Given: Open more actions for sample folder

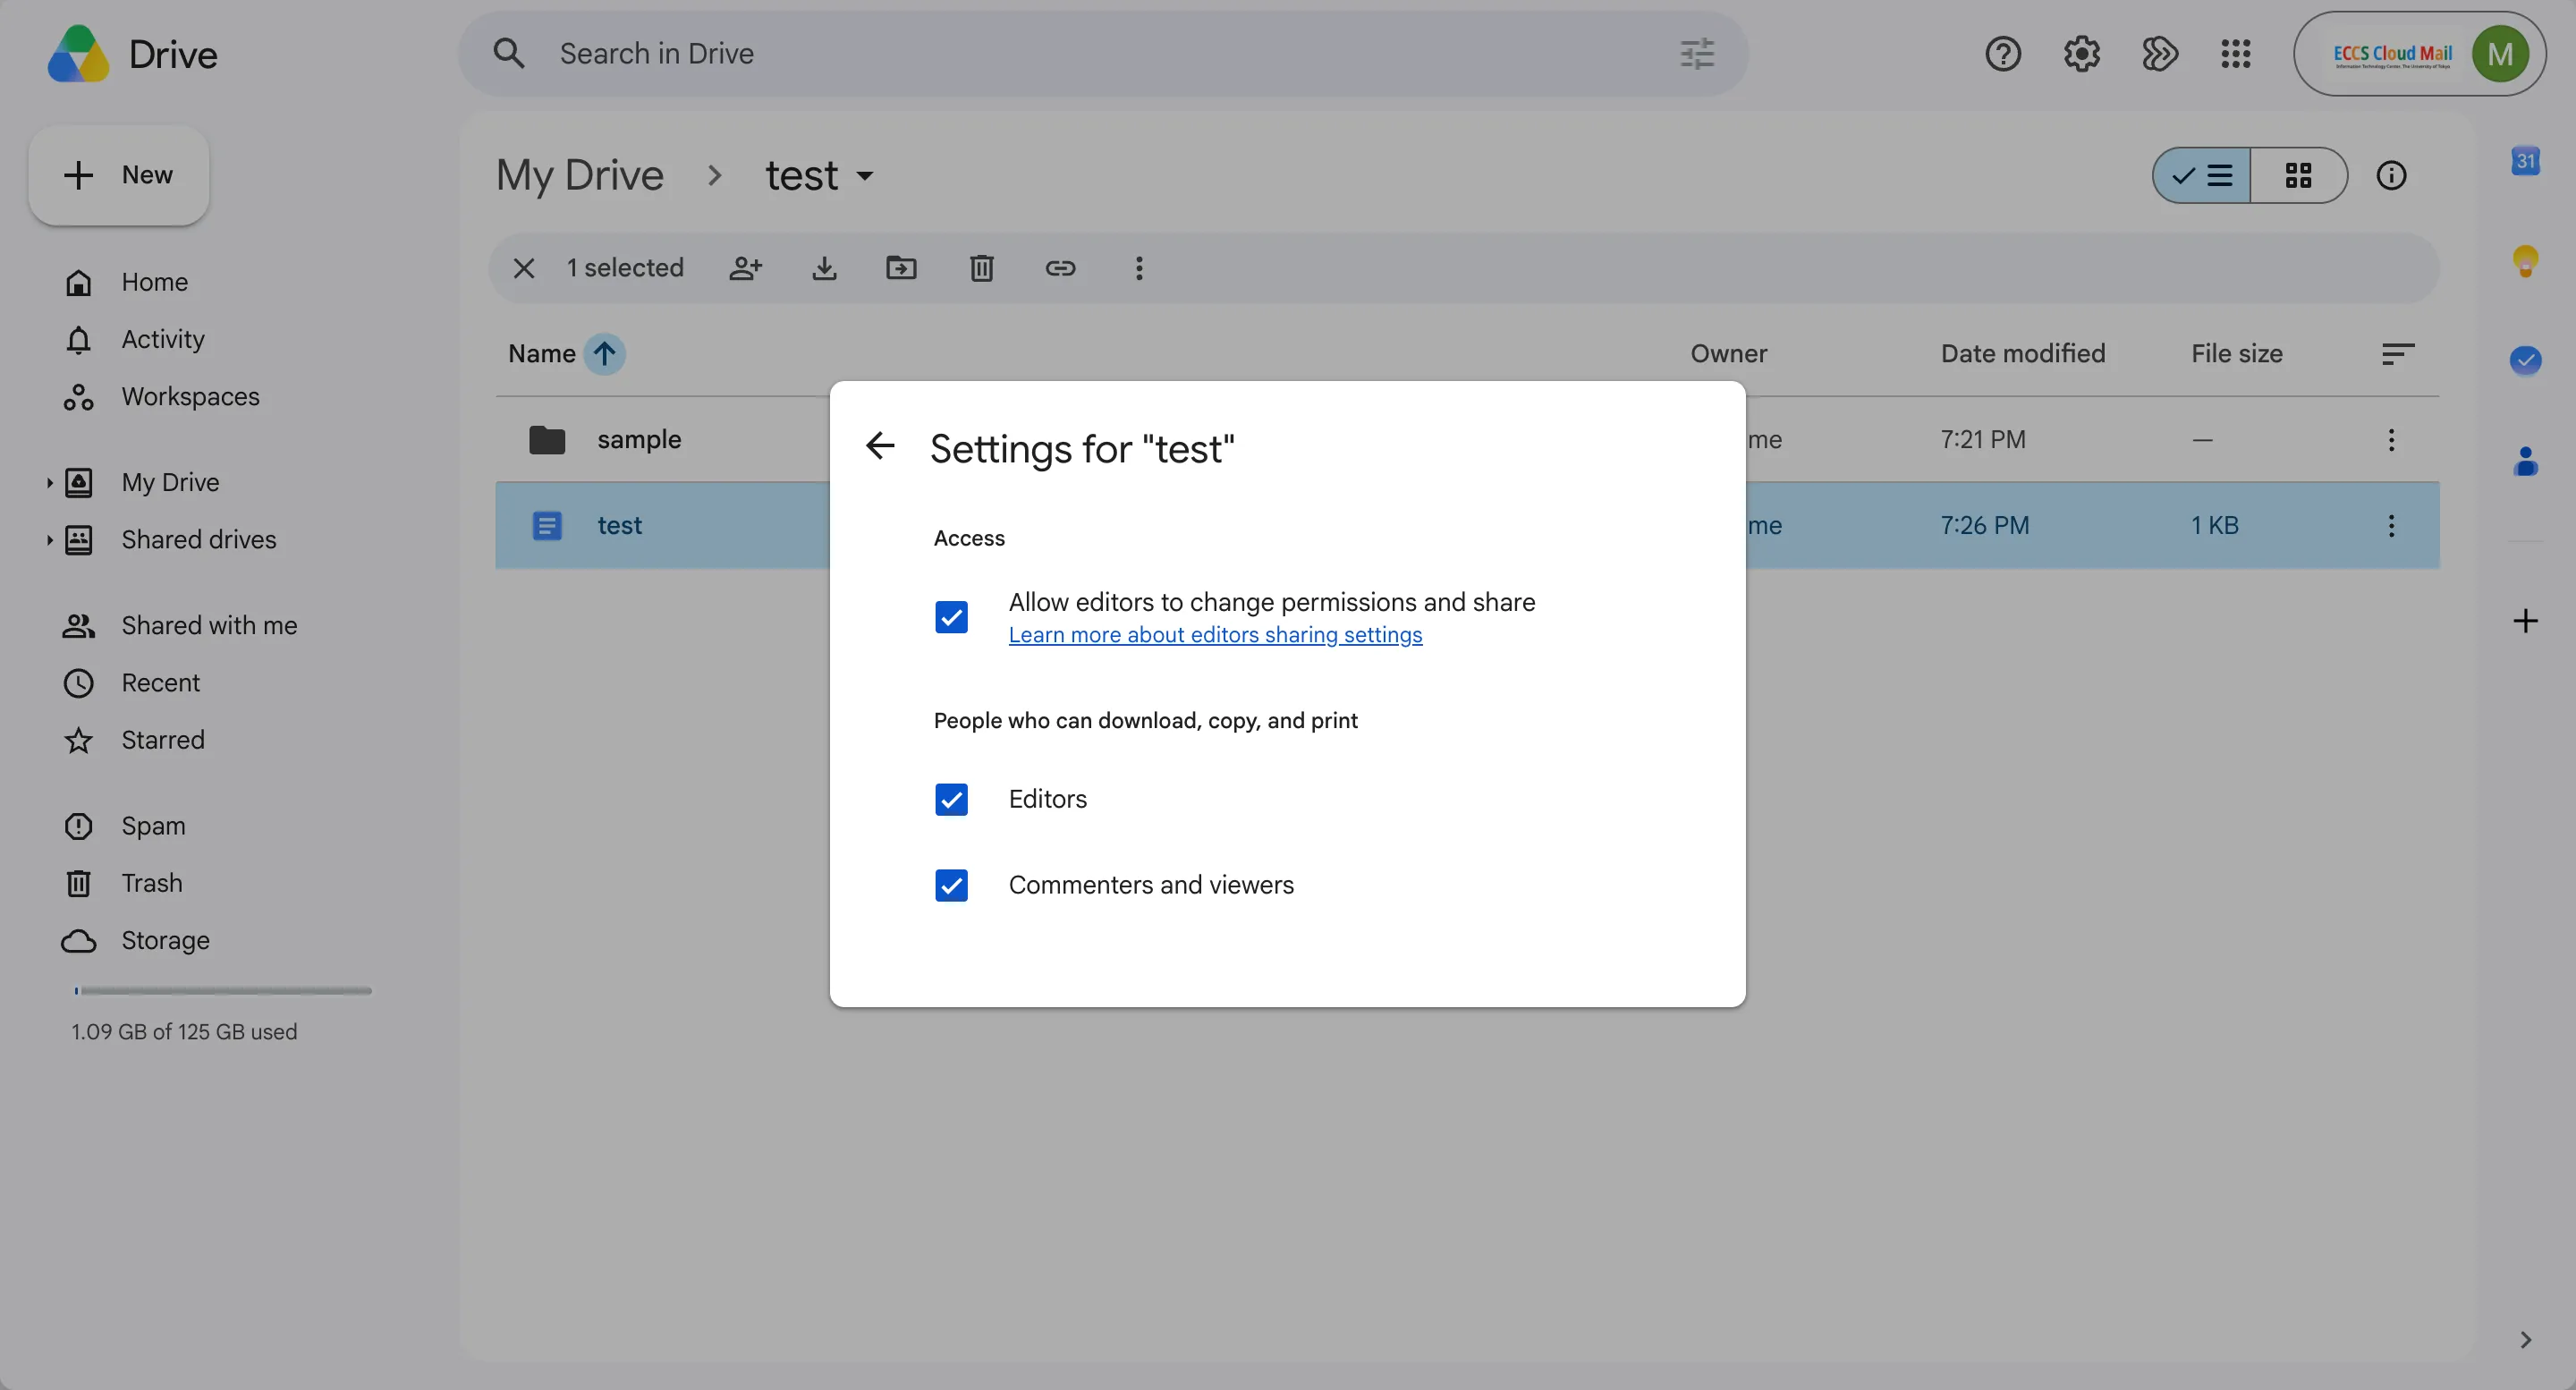Looking at the screenshot, I should click(x=2391, y=439).
